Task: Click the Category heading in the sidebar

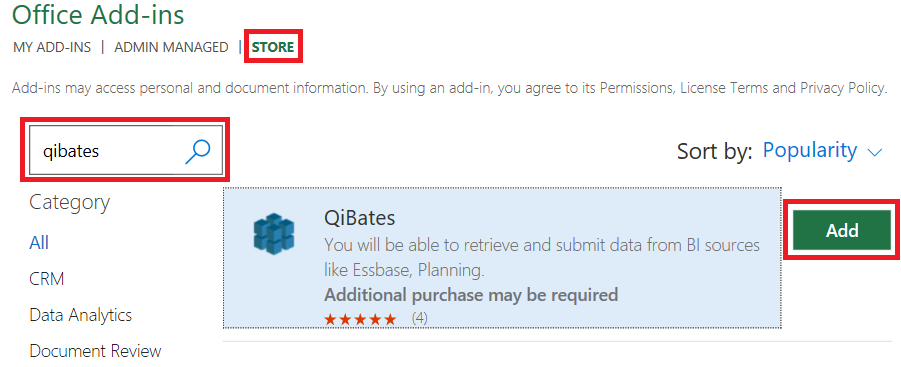Action: point(70,203)
